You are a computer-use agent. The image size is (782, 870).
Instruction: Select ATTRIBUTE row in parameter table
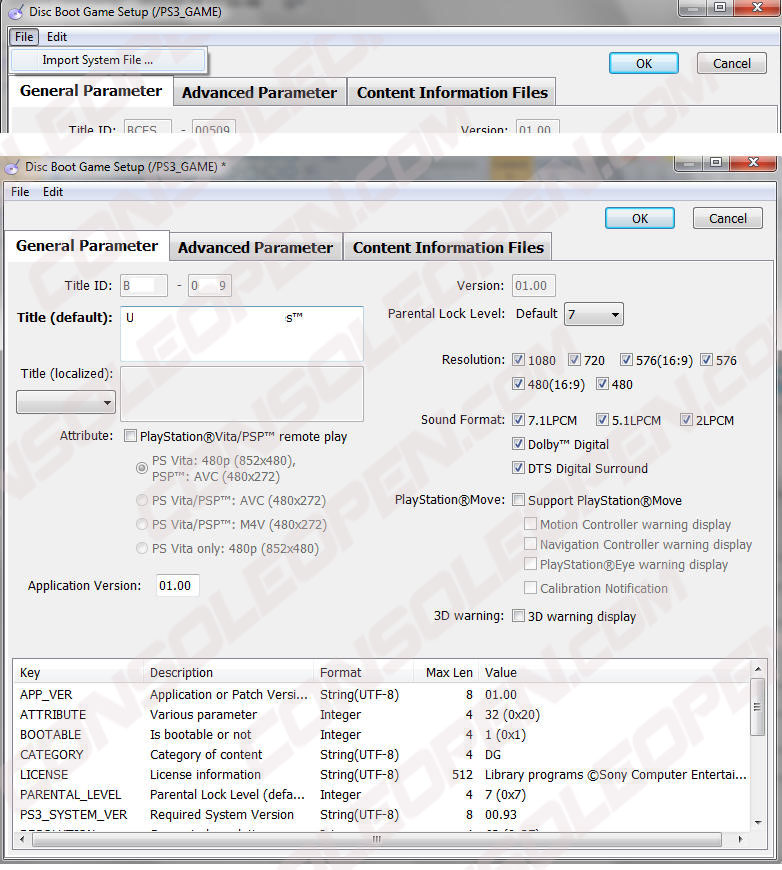(382, 715)
